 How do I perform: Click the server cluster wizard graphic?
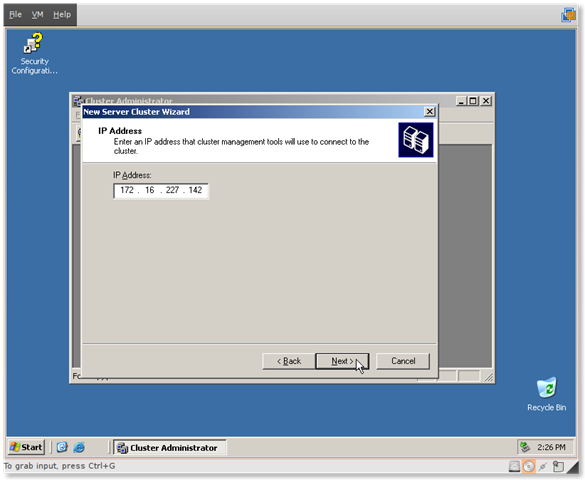(x=416, y=140)
